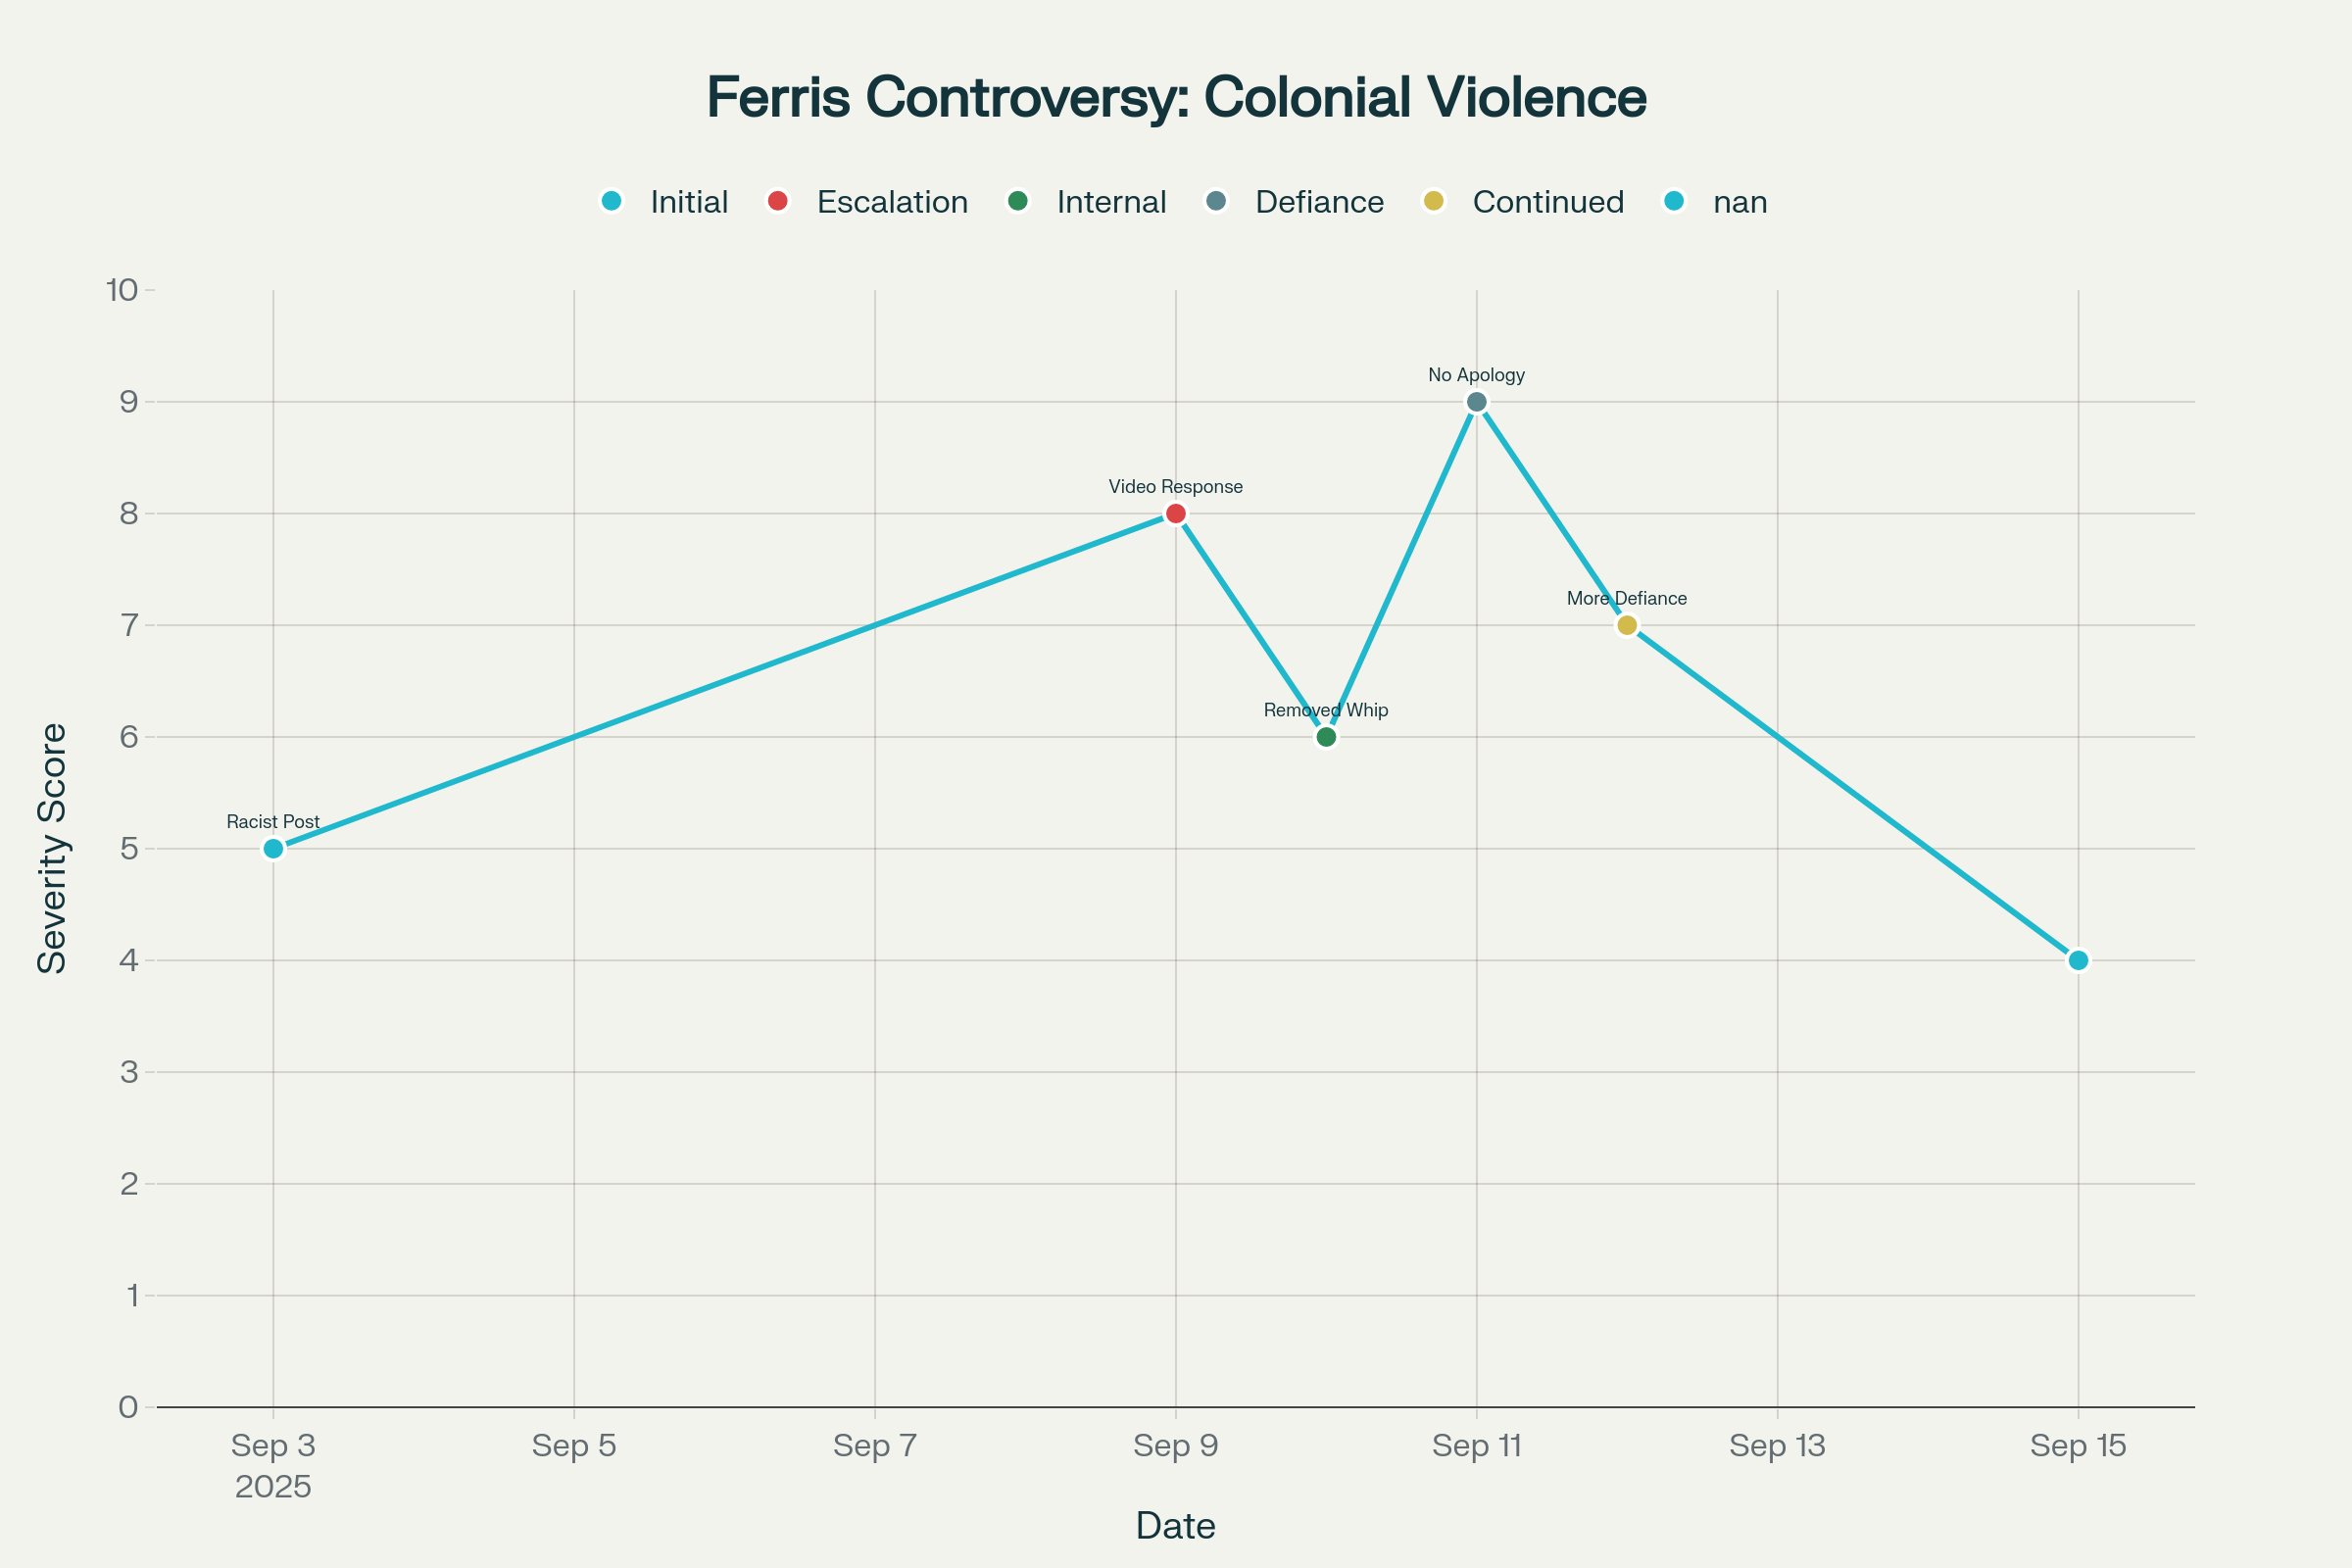This screenshot has height=1568, width=2352.
Task: Click the Severity Score axis title
Action: 52,848
